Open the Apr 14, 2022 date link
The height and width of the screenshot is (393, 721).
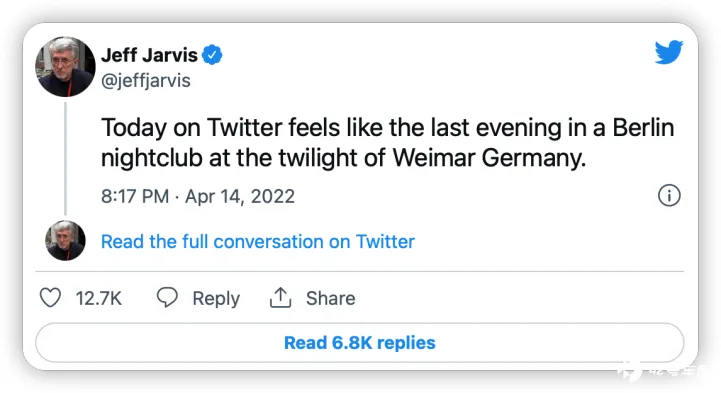click(x=240, y=196)
